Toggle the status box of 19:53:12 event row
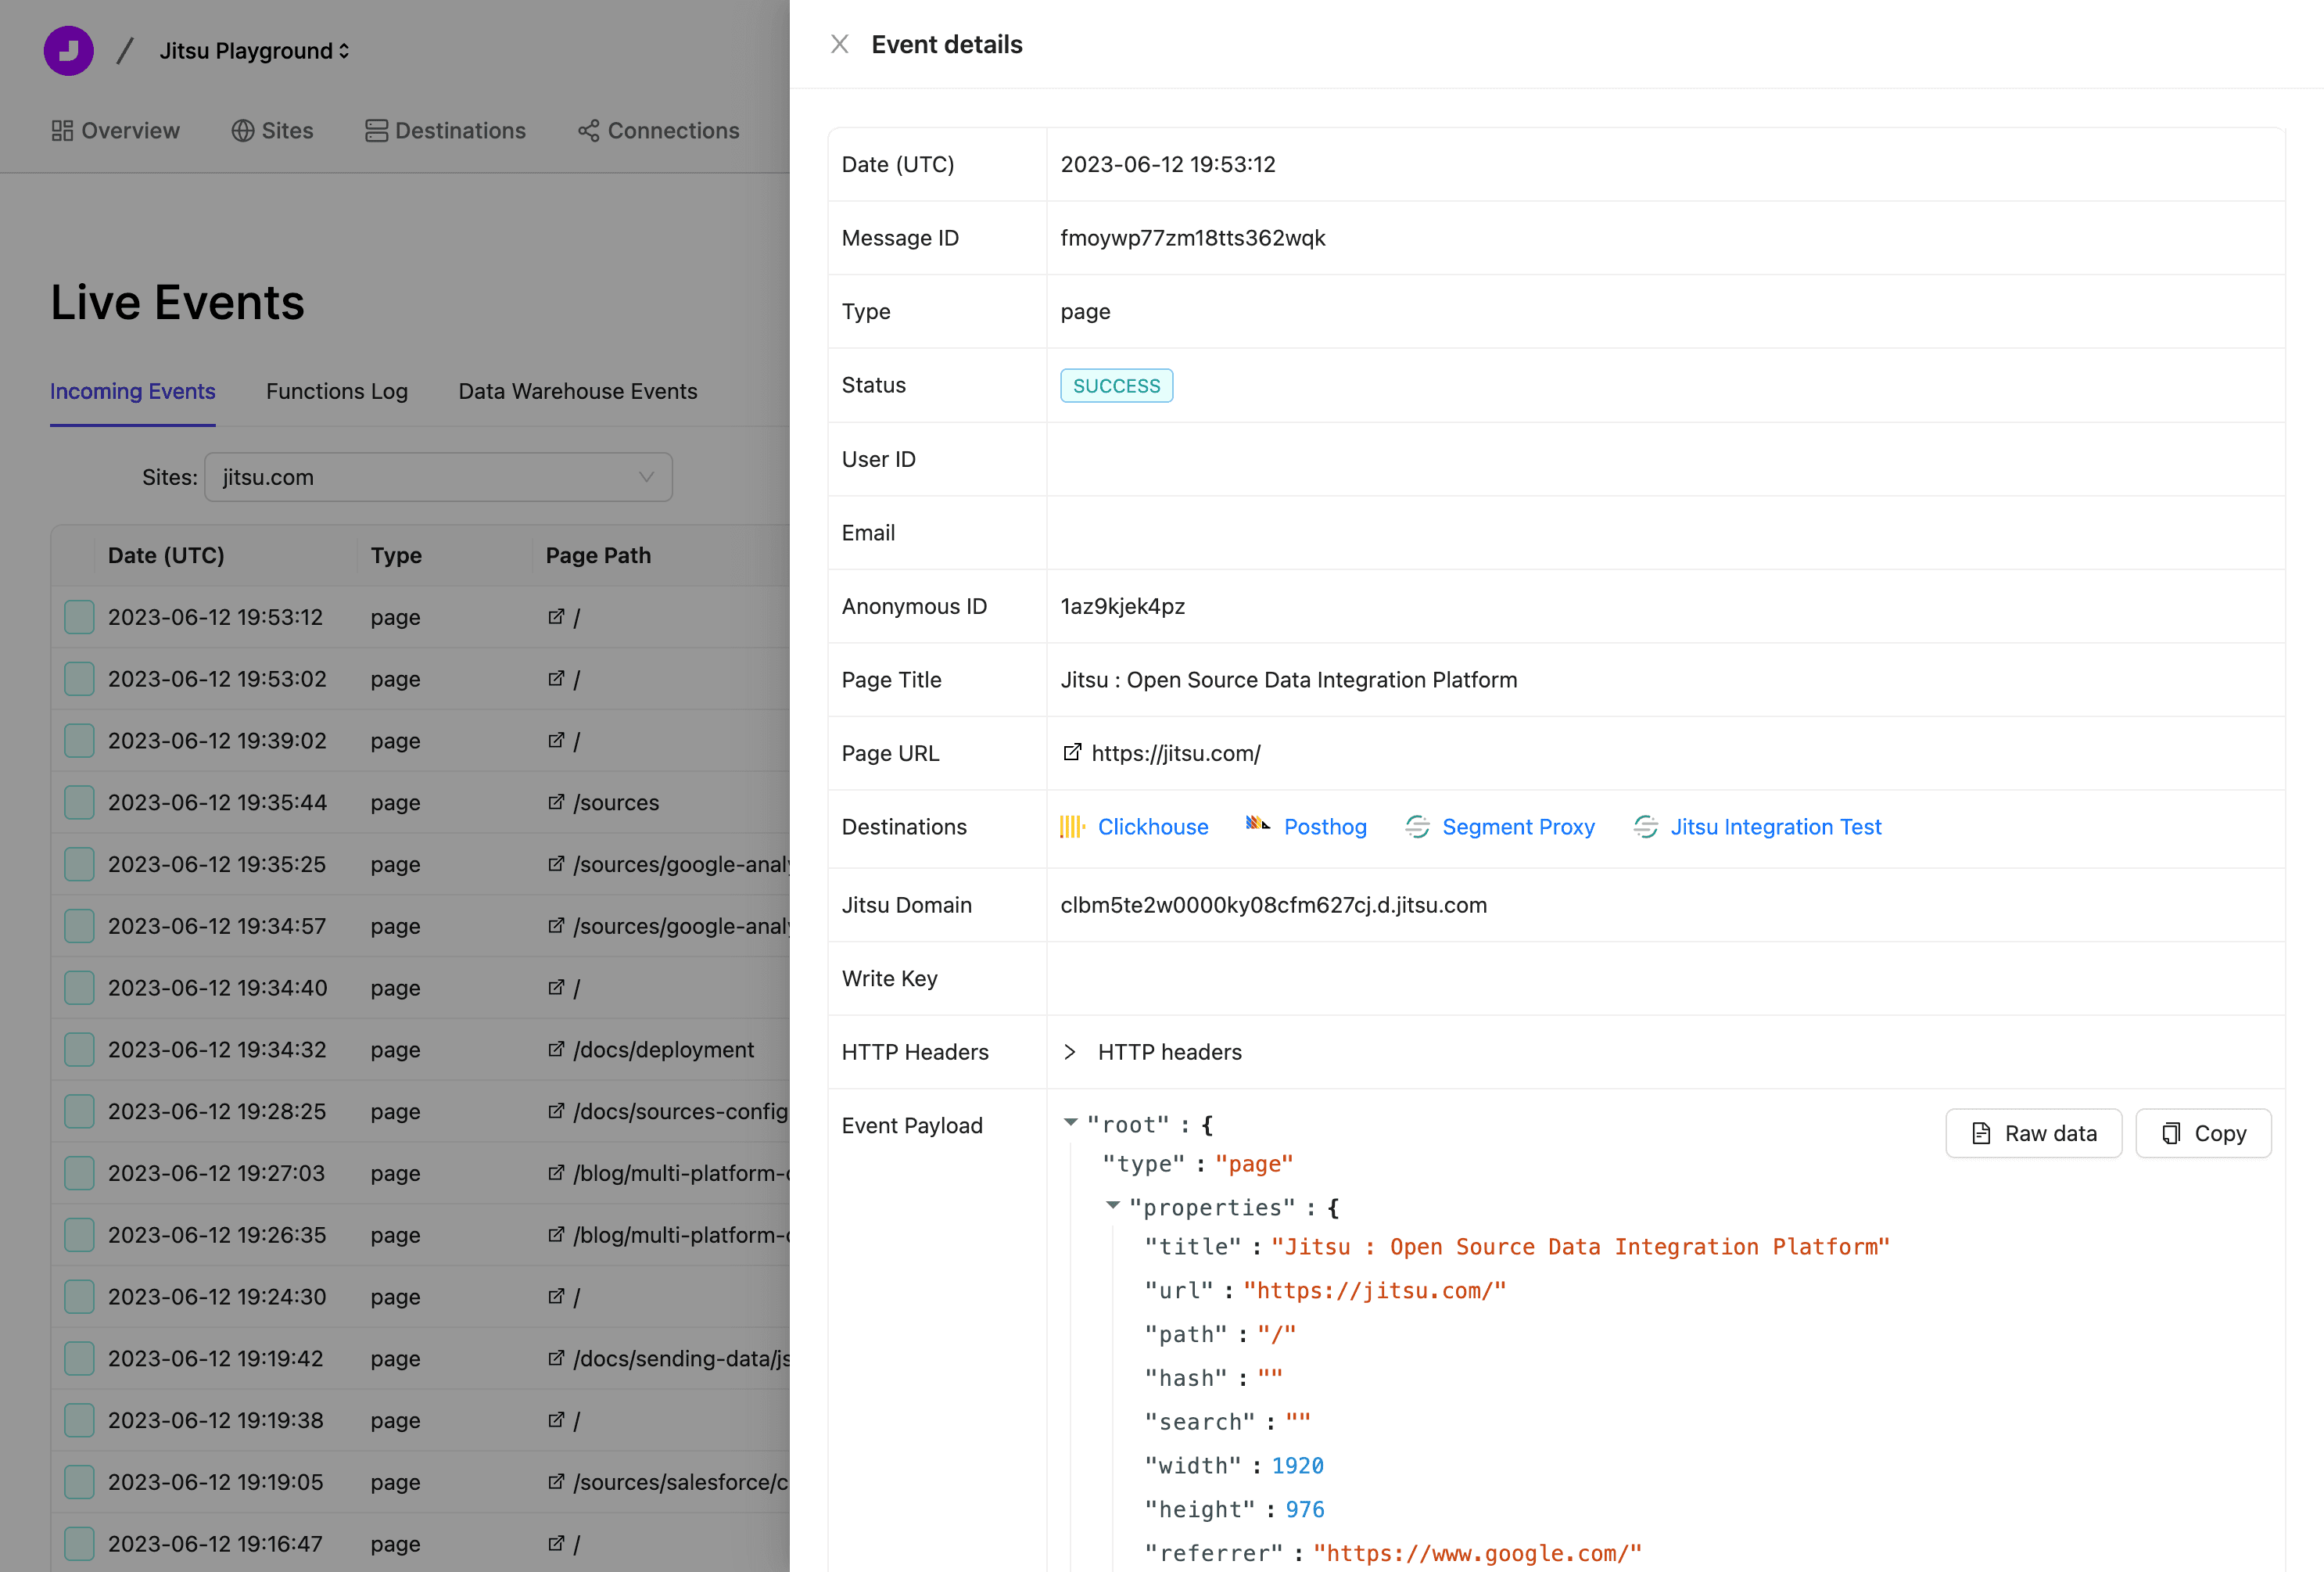Viewport: 2324px width, 1572px height. (x=79, y=617)
